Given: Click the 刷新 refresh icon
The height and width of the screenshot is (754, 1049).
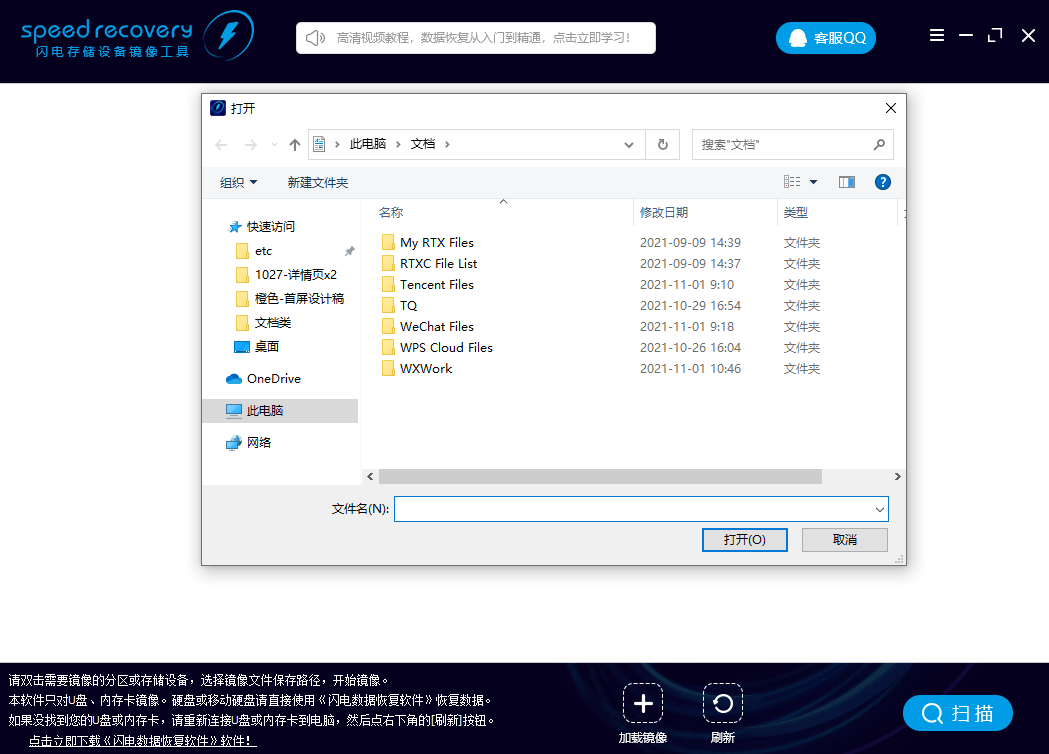Looking at the screenshot, I should tap(723, 703).
